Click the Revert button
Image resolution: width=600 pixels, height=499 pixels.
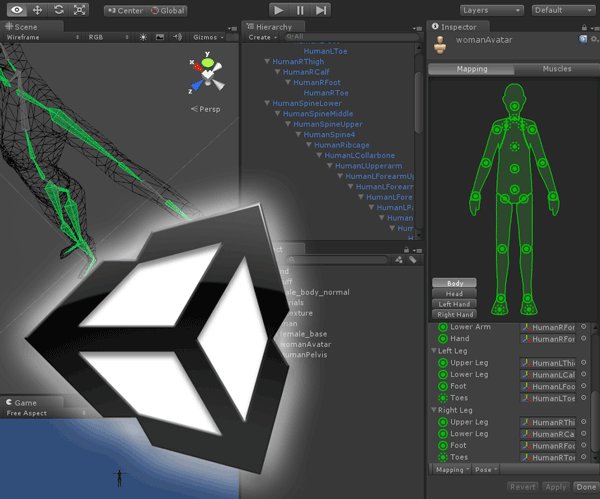pyautogui.click(x=523, y=487)
